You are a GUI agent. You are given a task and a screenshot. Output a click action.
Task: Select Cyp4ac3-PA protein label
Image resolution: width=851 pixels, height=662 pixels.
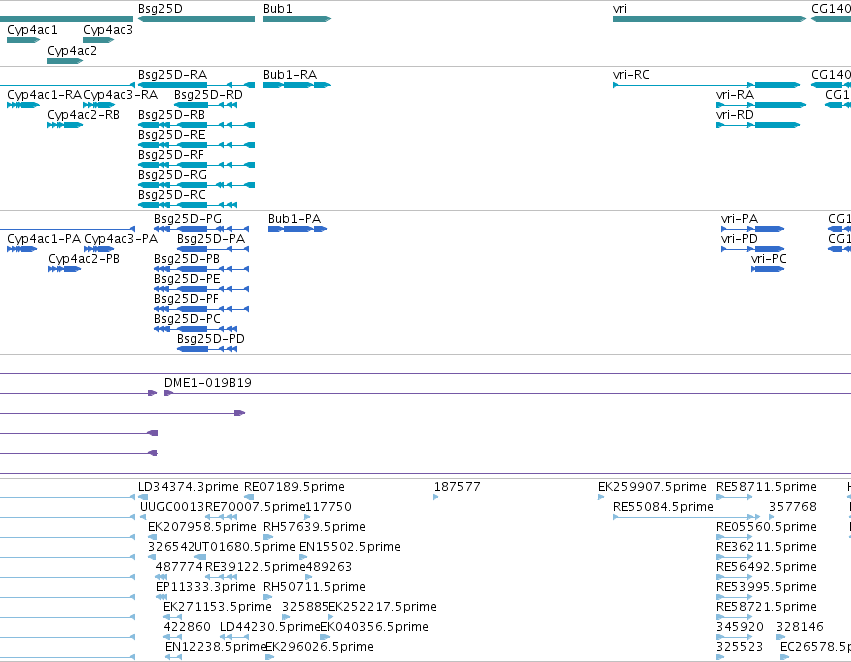click(x=121, y=239)
